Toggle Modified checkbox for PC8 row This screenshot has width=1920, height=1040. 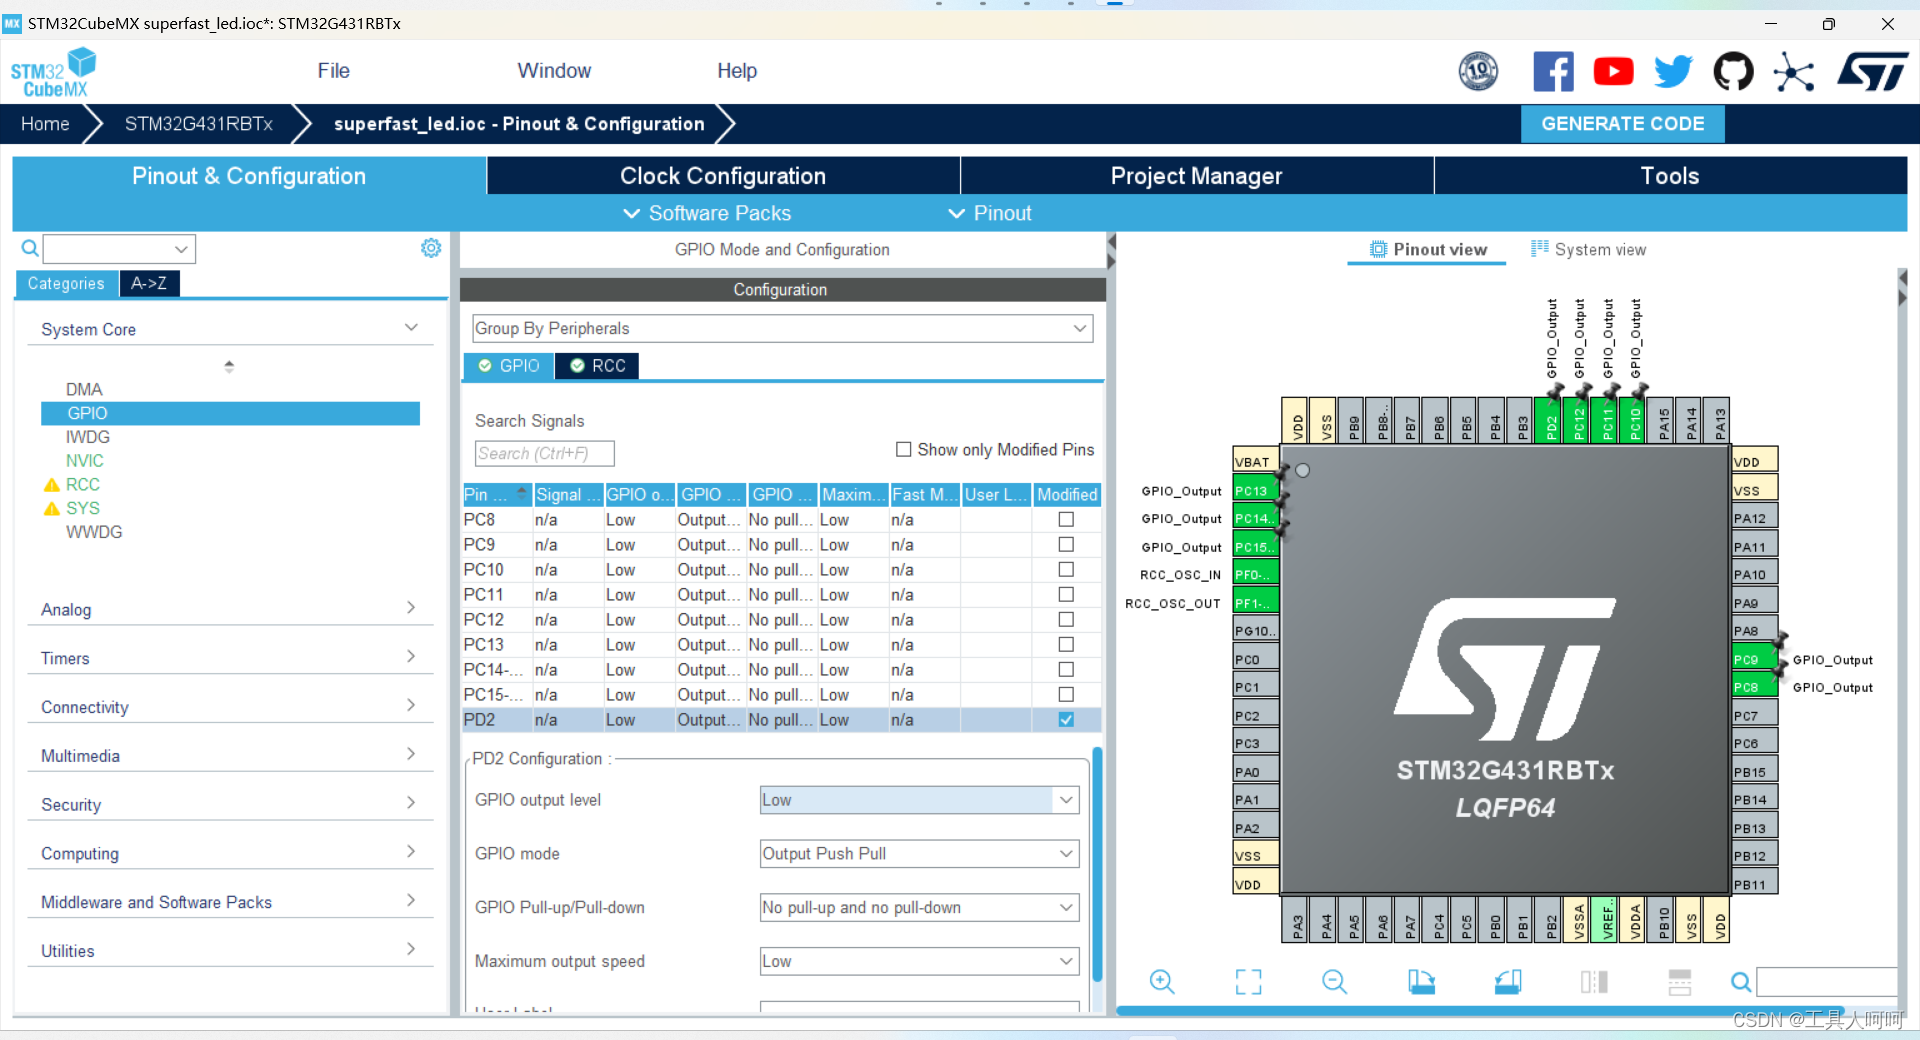click(x=1066, y=520)
